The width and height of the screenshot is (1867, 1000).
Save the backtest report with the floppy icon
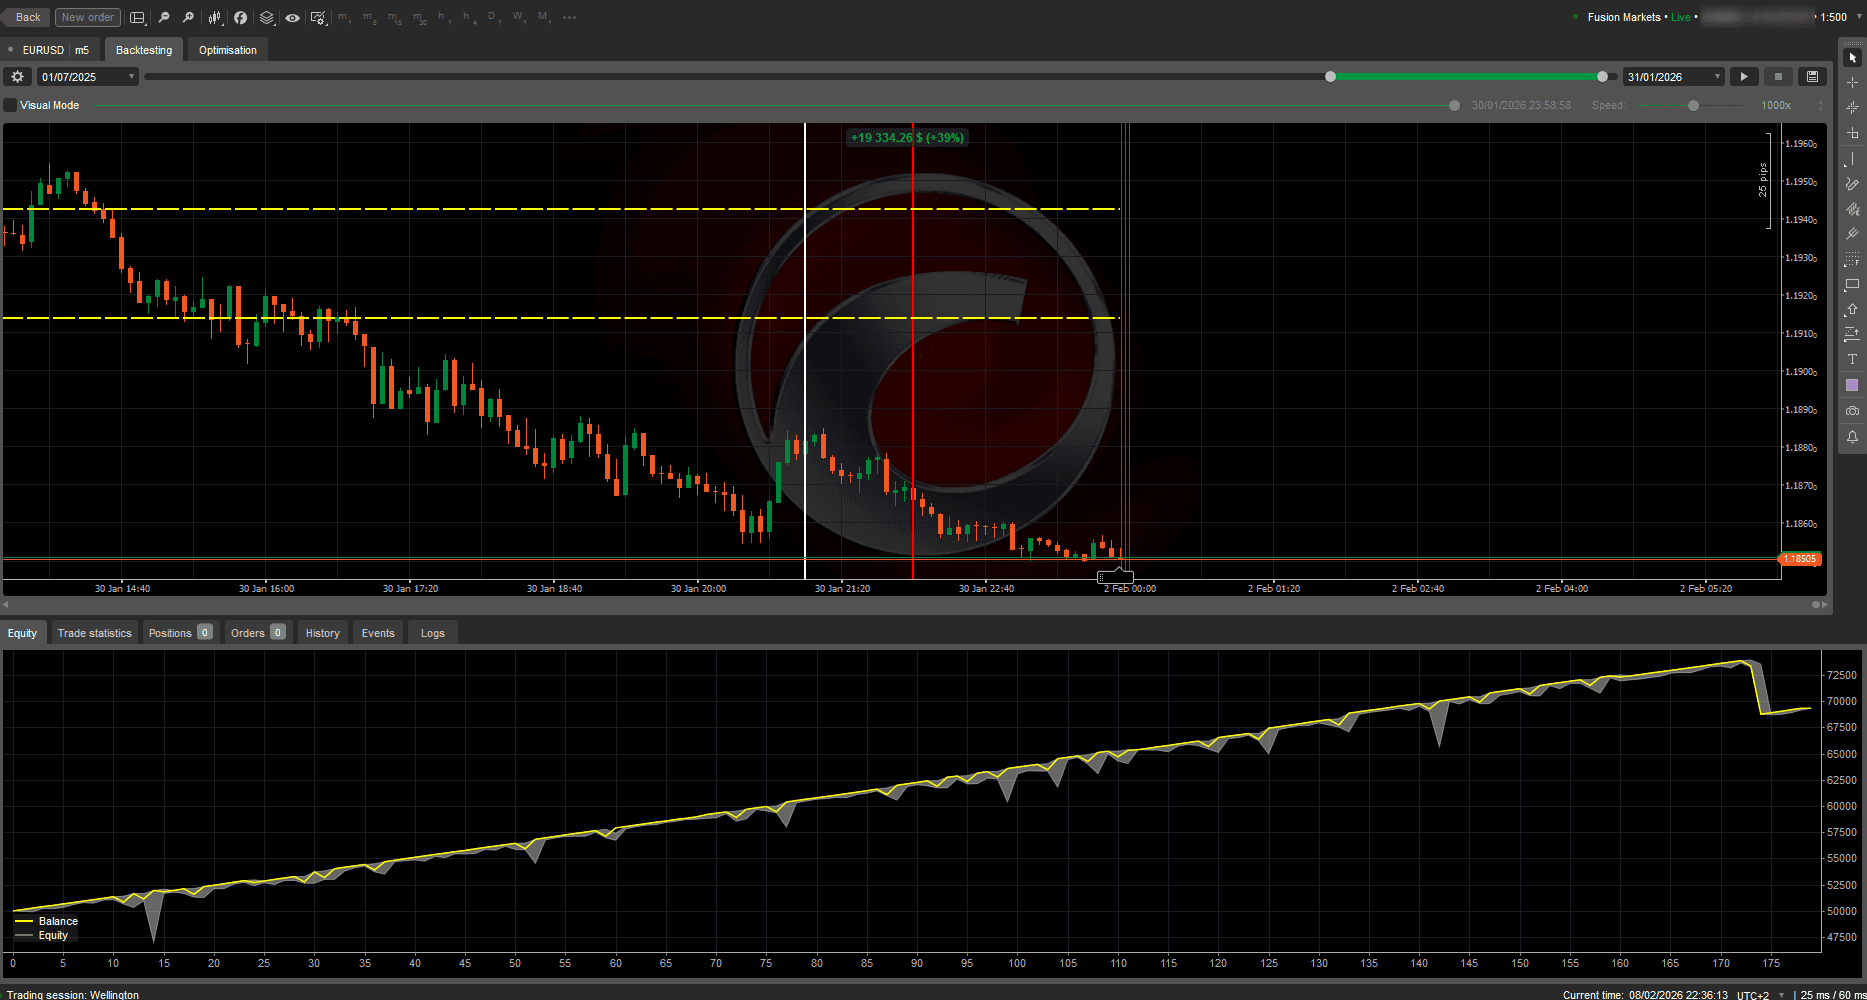point(1811,76)
